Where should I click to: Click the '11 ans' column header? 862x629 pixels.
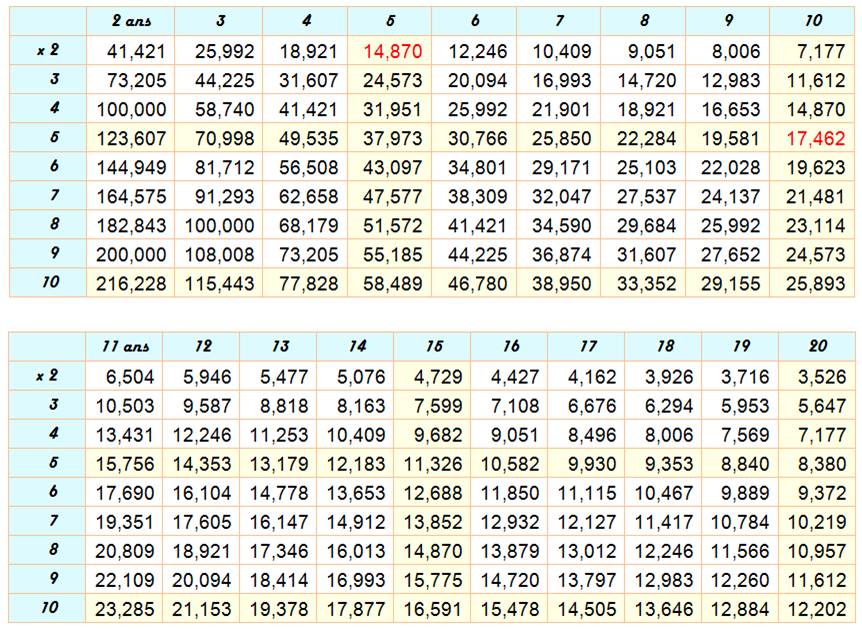pyautogui.click(x=125, y=346)
